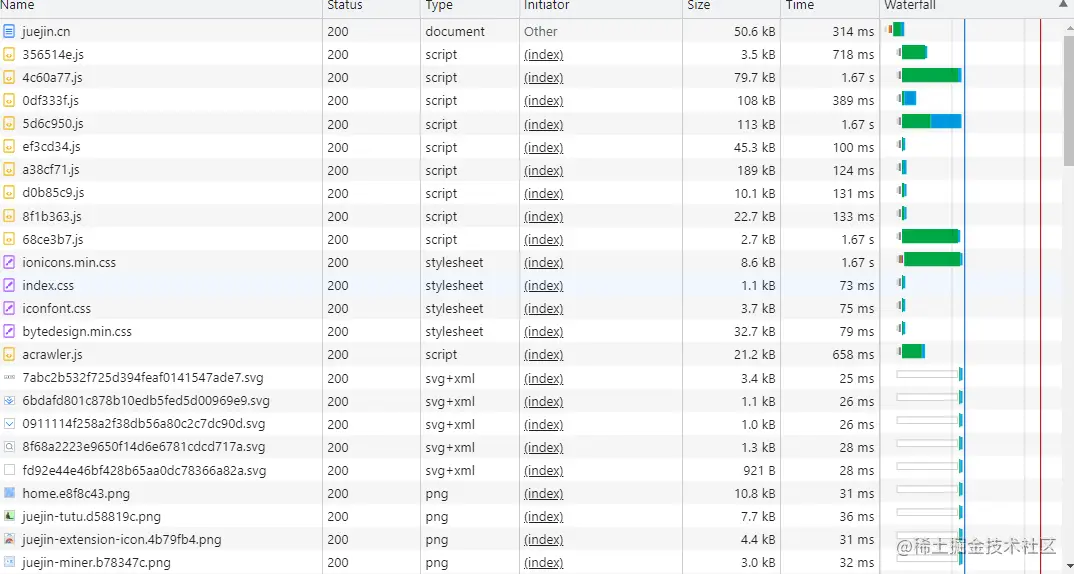Select the juejin.cn request name
This screenshot has height=574, width=1074.
46,32
